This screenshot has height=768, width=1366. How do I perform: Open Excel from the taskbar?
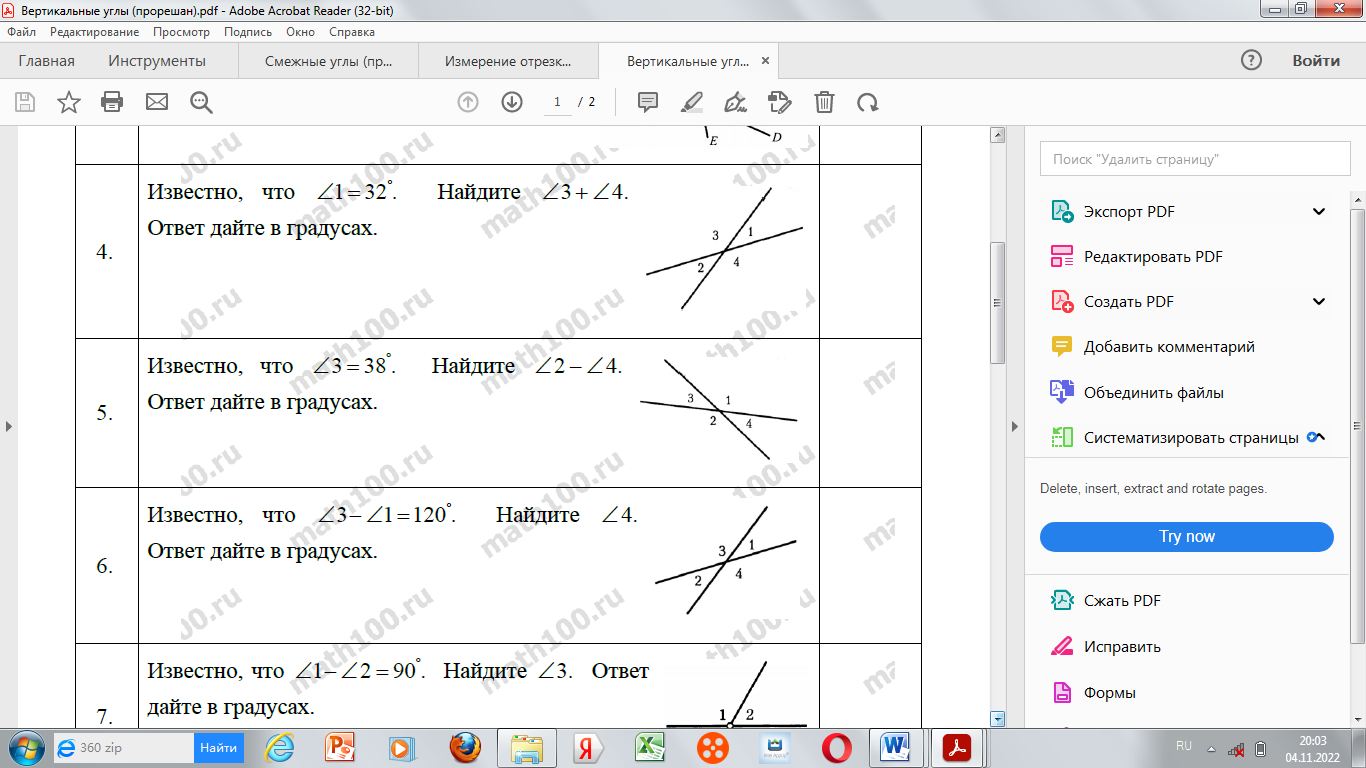click(x=651, y=748)
